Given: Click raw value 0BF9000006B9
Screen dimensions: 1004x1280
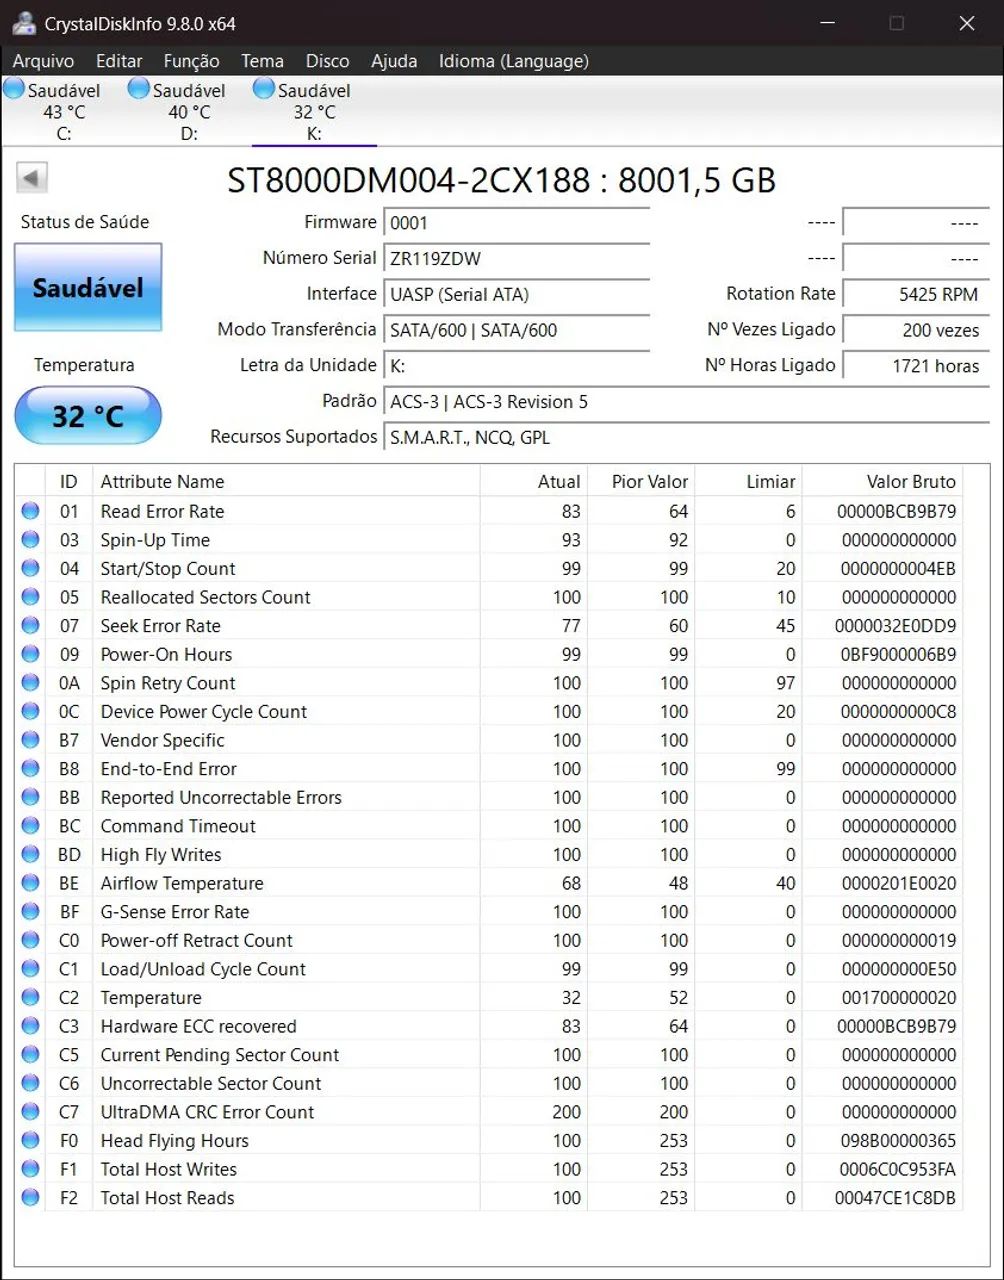Looking at the screenshot, I should pos(898,654).
